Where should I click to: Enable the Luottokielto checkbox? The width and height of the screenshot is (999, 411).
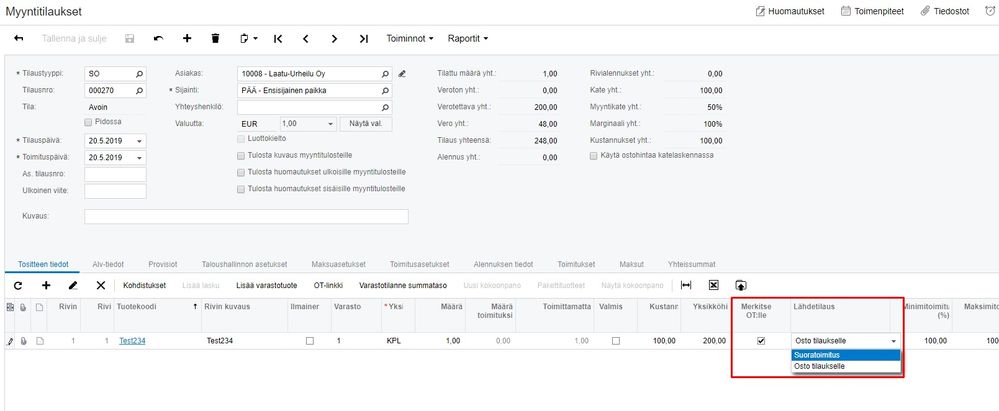tap(240, 139)
